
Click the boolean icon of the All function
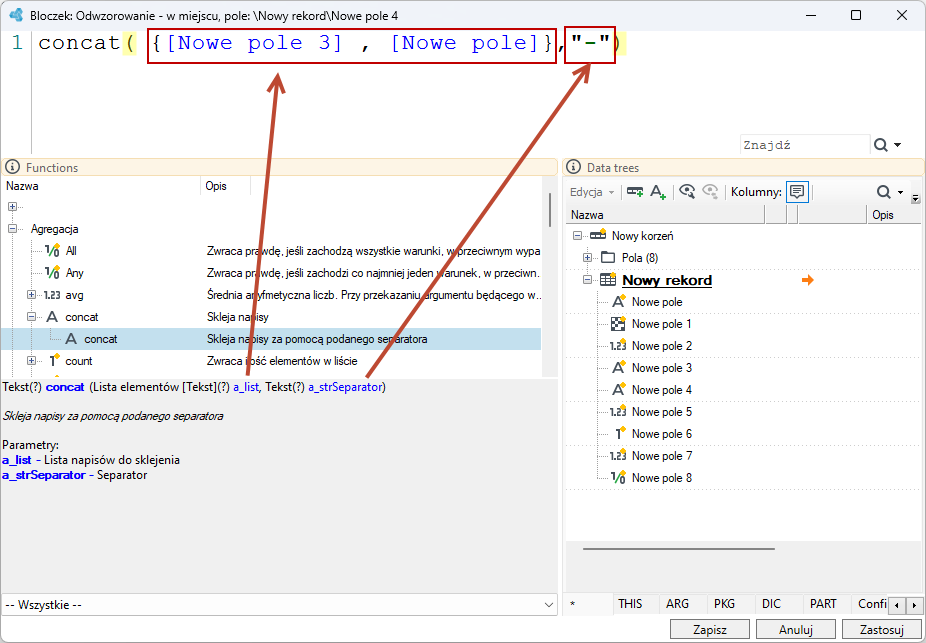53,251
